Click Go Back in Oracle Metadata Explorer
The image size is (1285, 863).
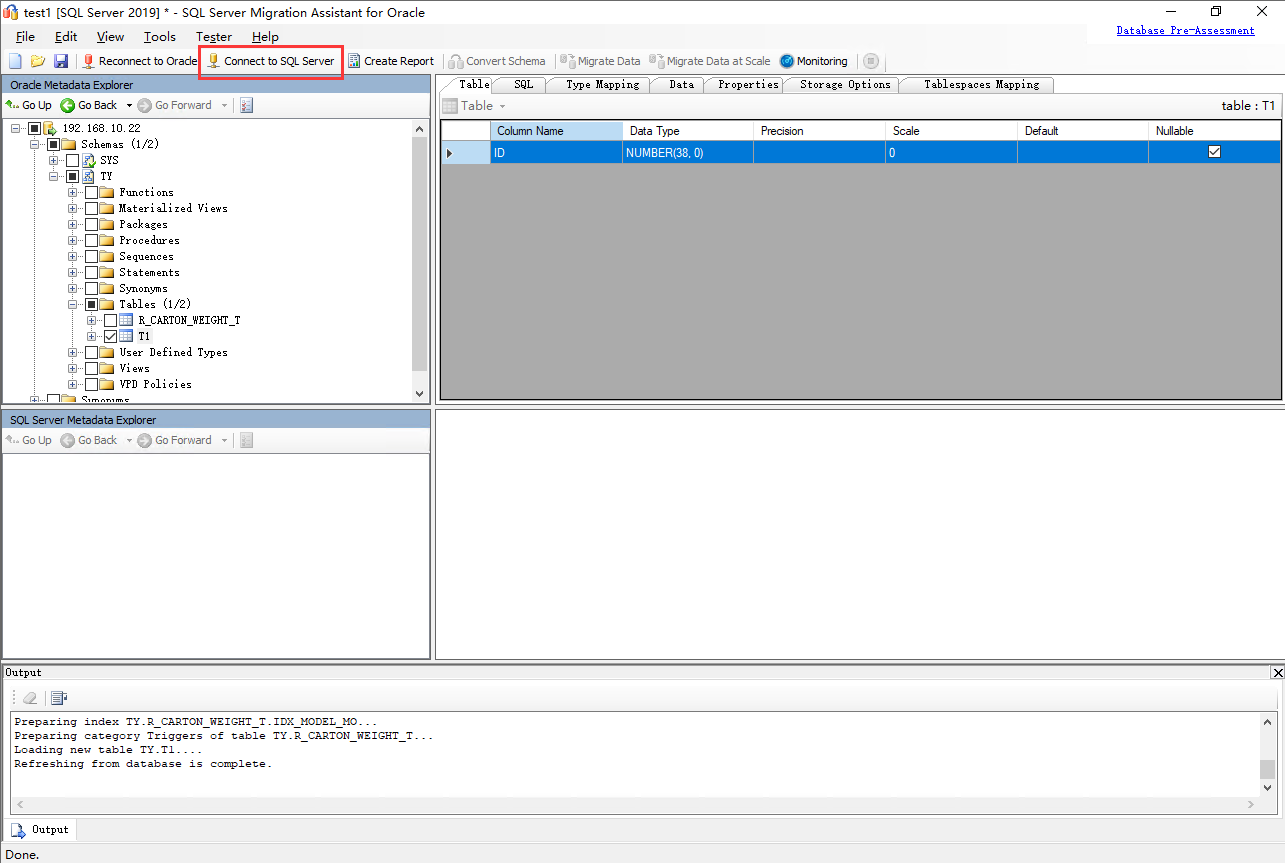89,105
